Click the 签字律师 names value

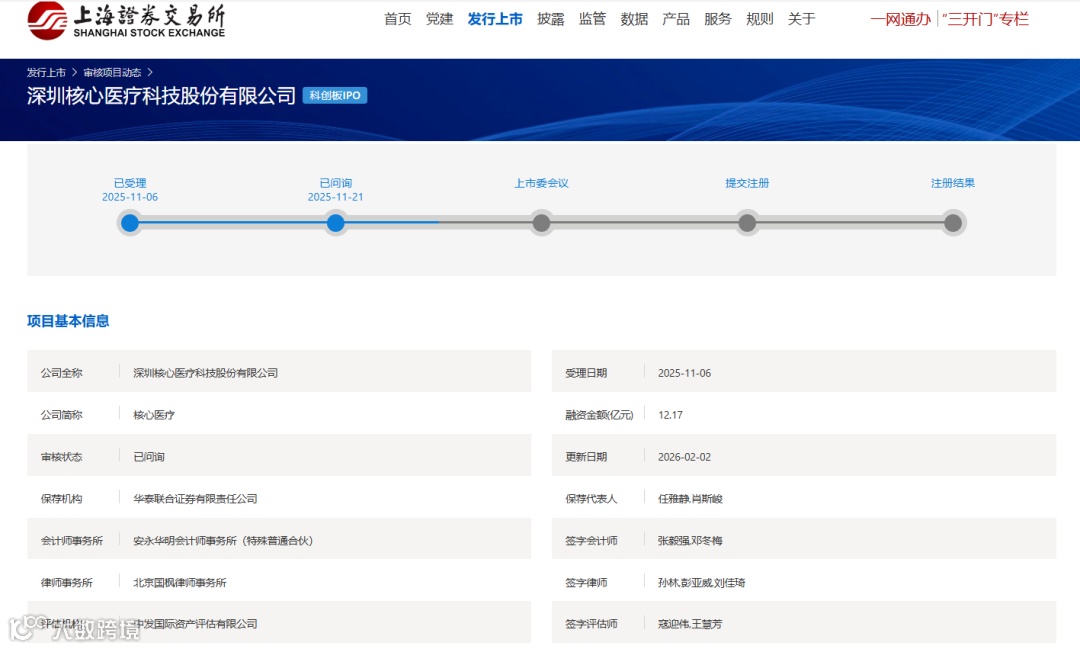(701, 583)
